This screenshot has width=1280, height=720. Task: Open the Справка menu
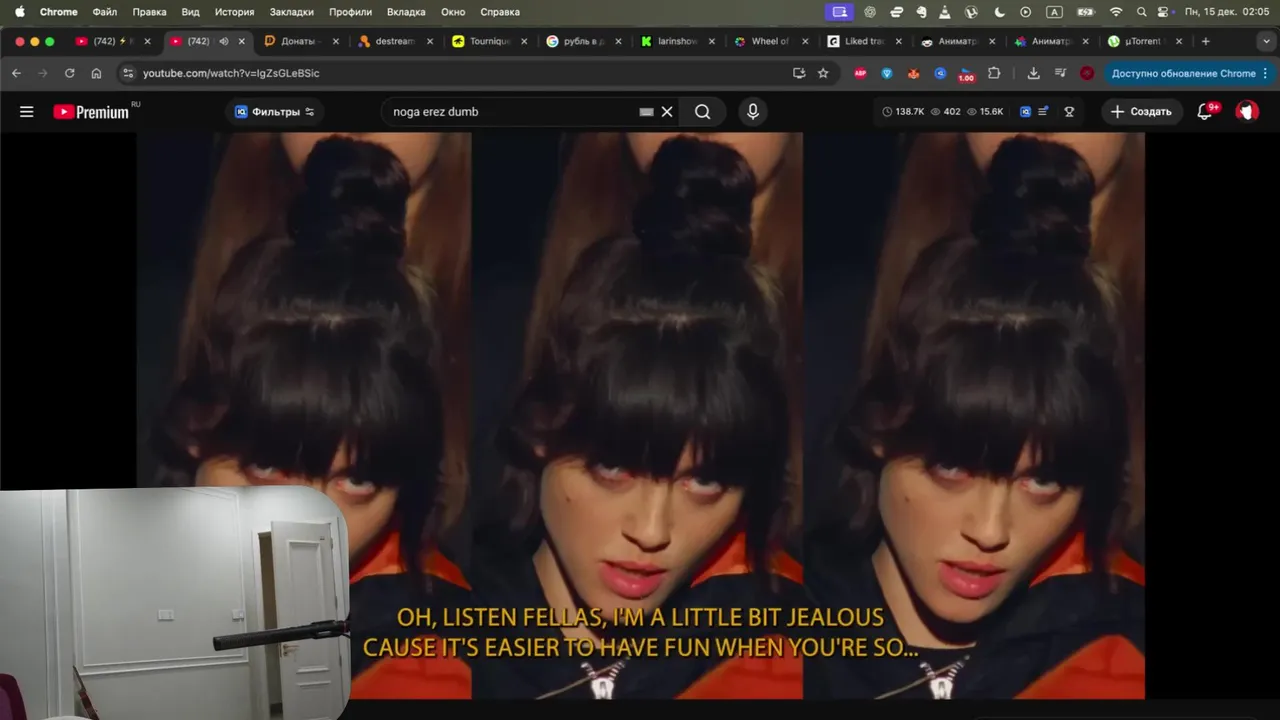pyautogui.click(x=500, y=12)
